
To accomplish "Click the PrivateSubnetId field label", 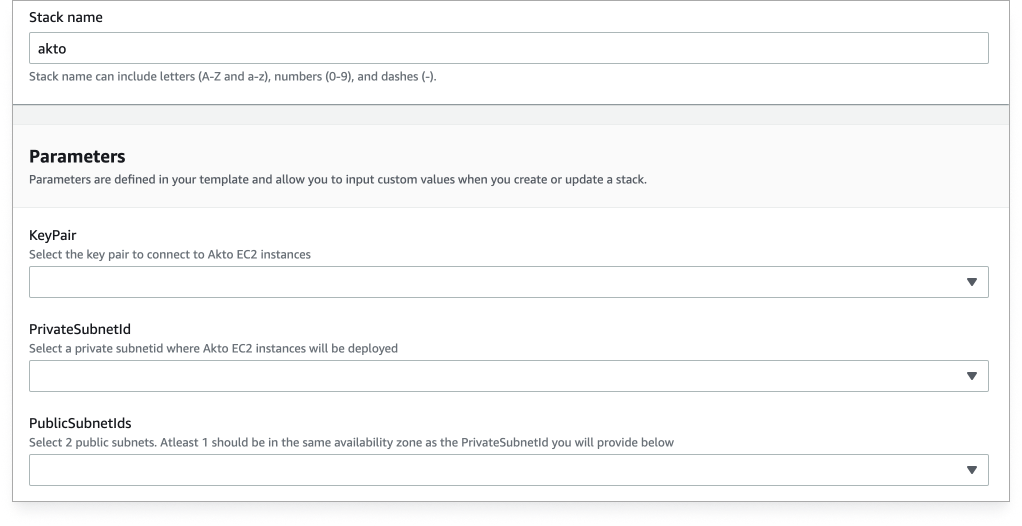I will tap(80, 329).
